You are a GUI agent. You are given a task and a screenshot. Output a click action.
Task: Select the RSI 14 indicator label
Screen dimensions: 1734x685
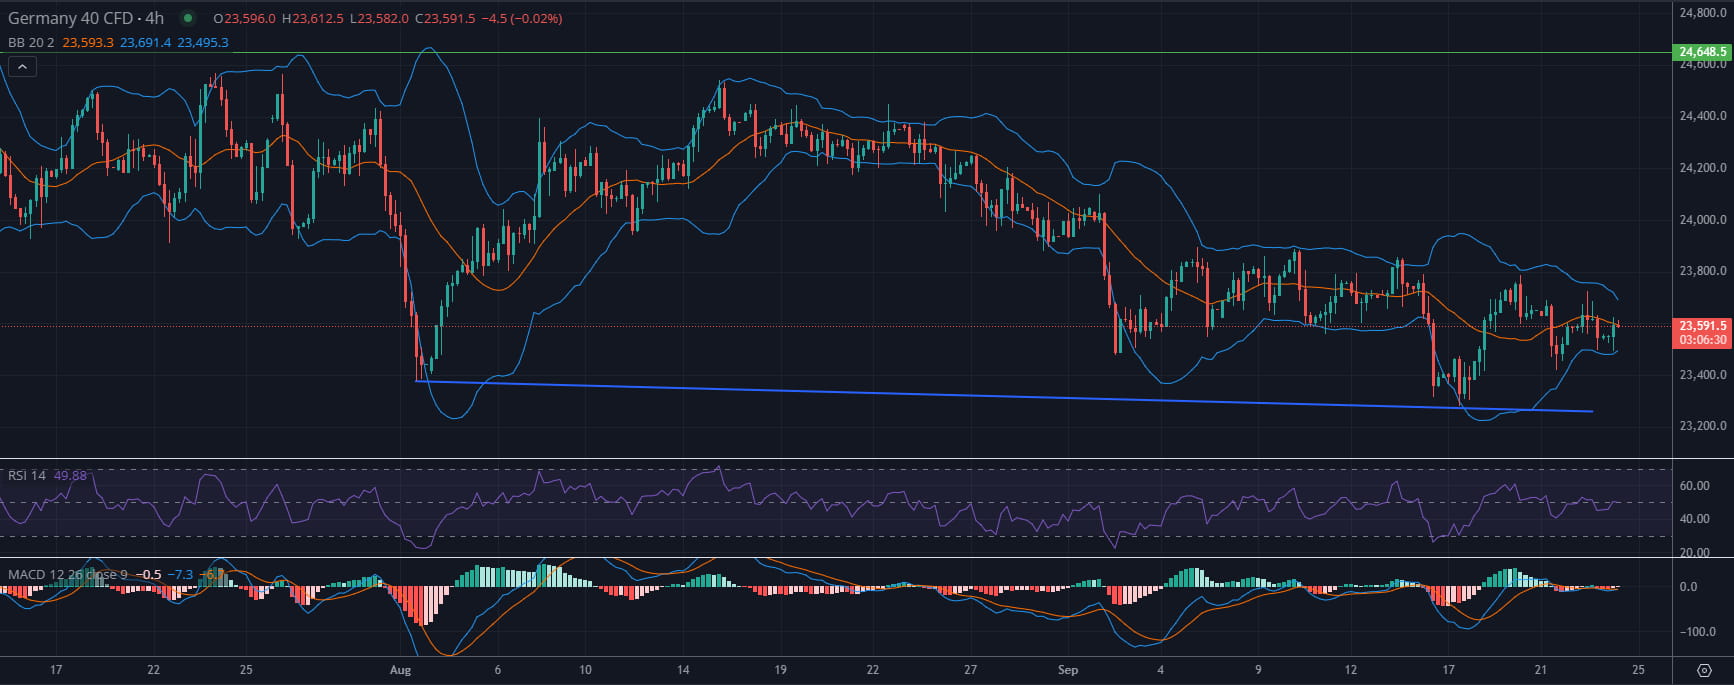27,475
